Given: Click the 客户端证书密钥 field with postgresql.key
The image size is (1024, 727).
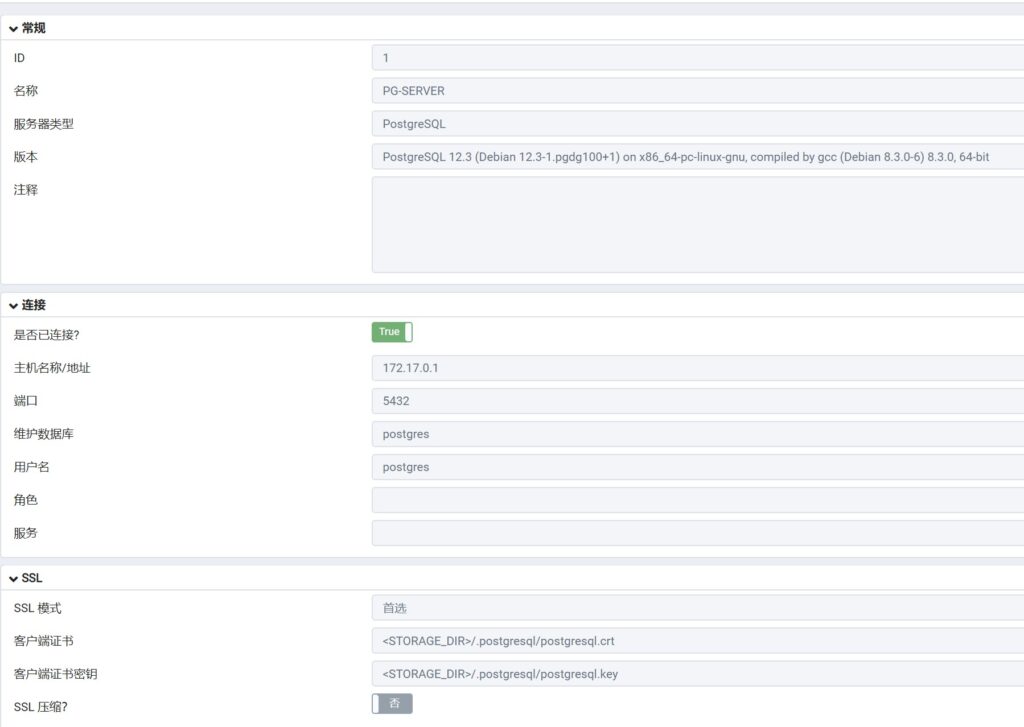Looking at the screenshot, I should (x=697, y=674).
